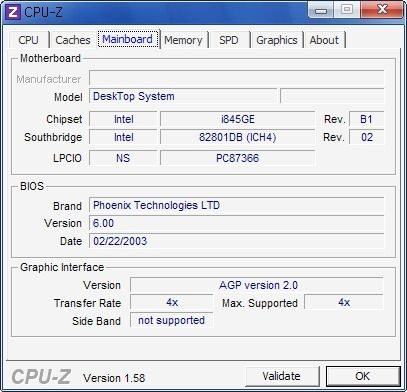Click the 'CPU-Z' title bar text
The width and height of the screenshot is (407, 392).
(x=43, y=12)
